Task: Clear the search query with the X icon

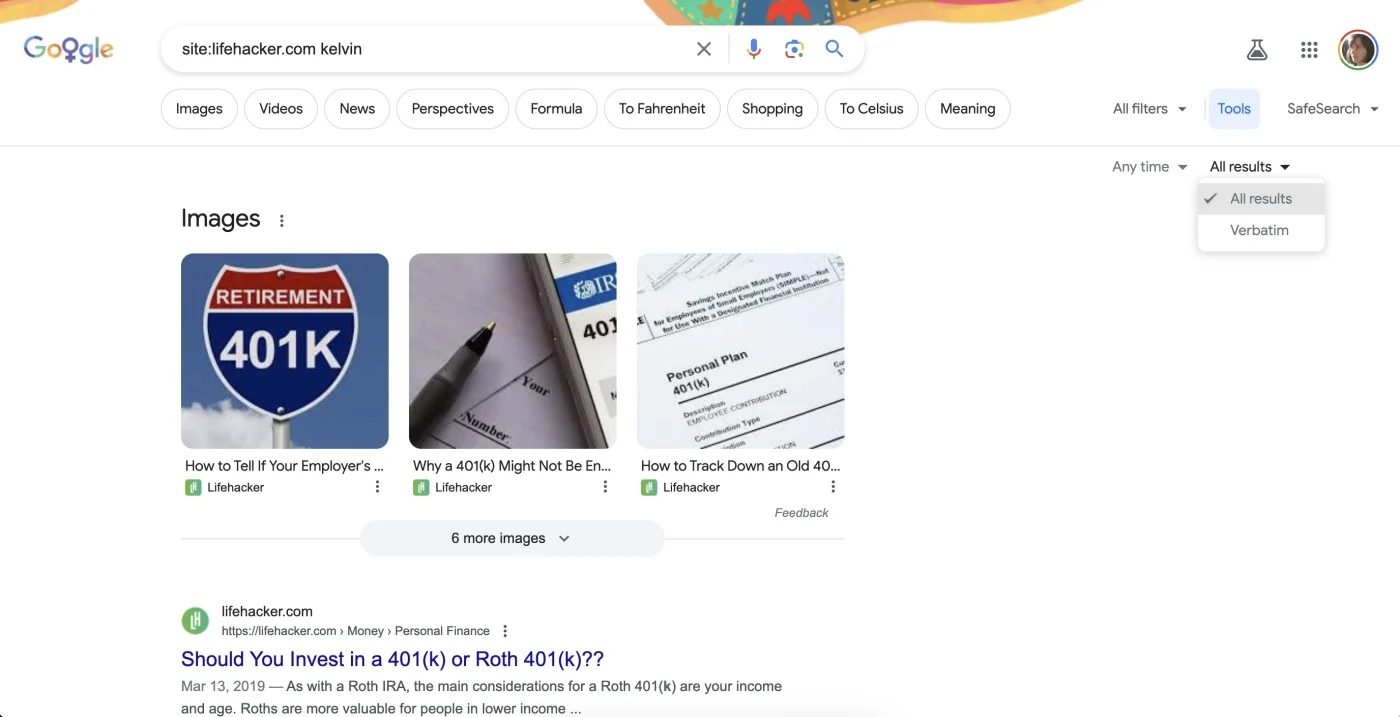Action: tap(703, 48)
